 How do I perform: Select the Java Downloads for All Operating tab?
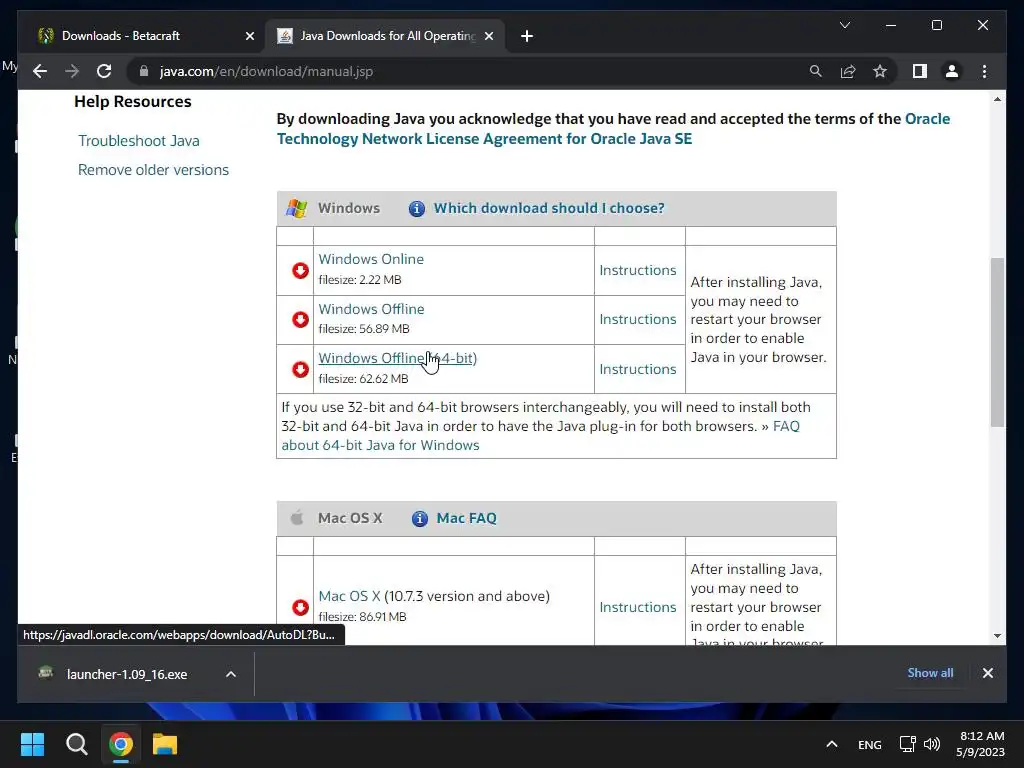tap(385, 36)
